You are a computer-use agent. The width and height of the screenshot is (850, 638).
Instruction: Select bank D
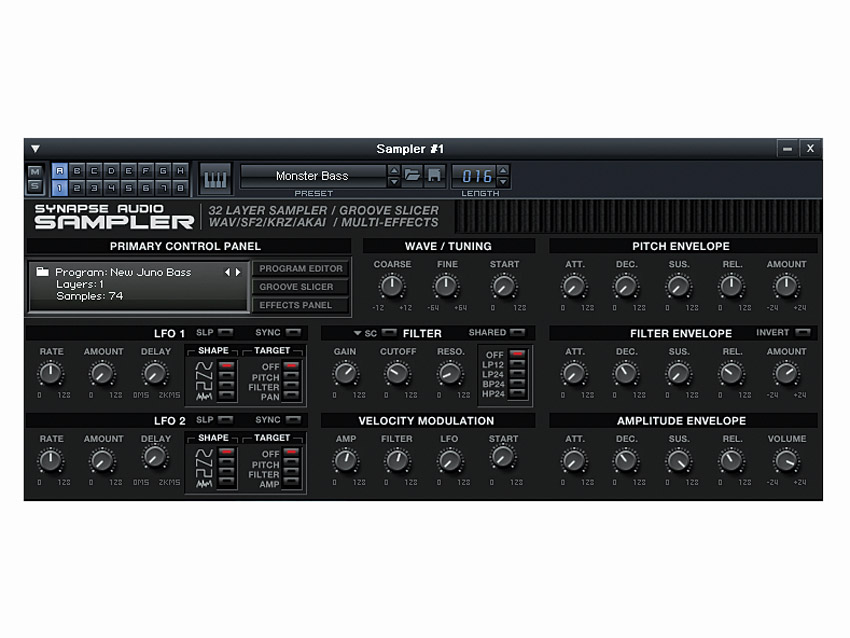click(x=111, y=171)
